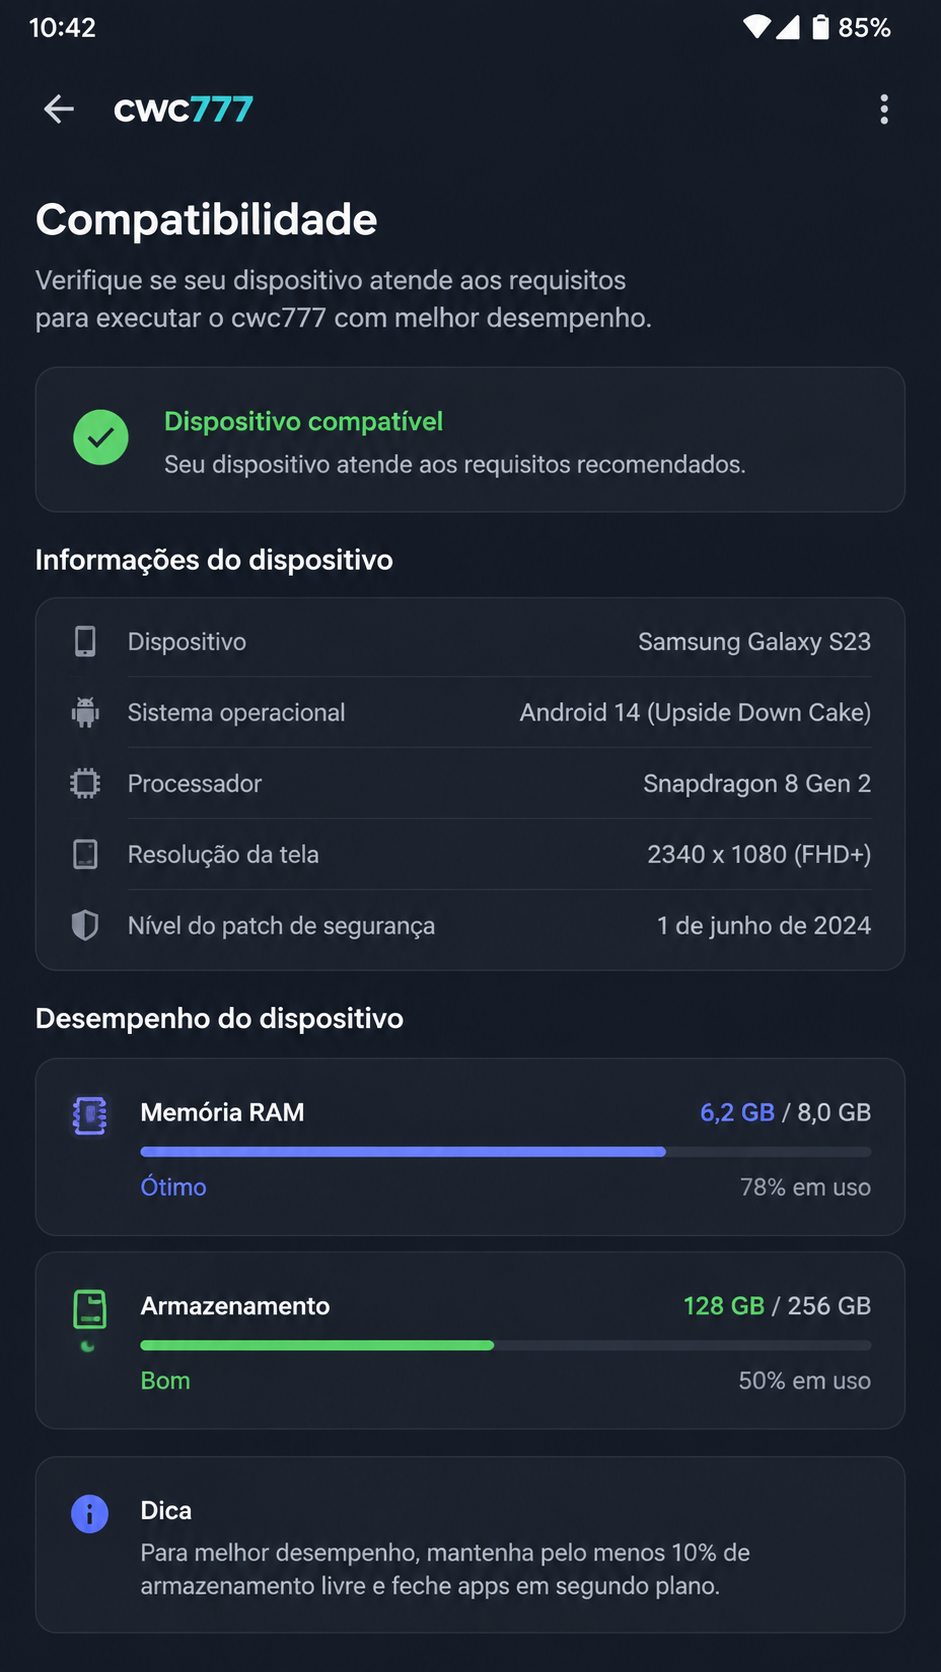Tap the processor chip icon

click(x=86, y=783)
